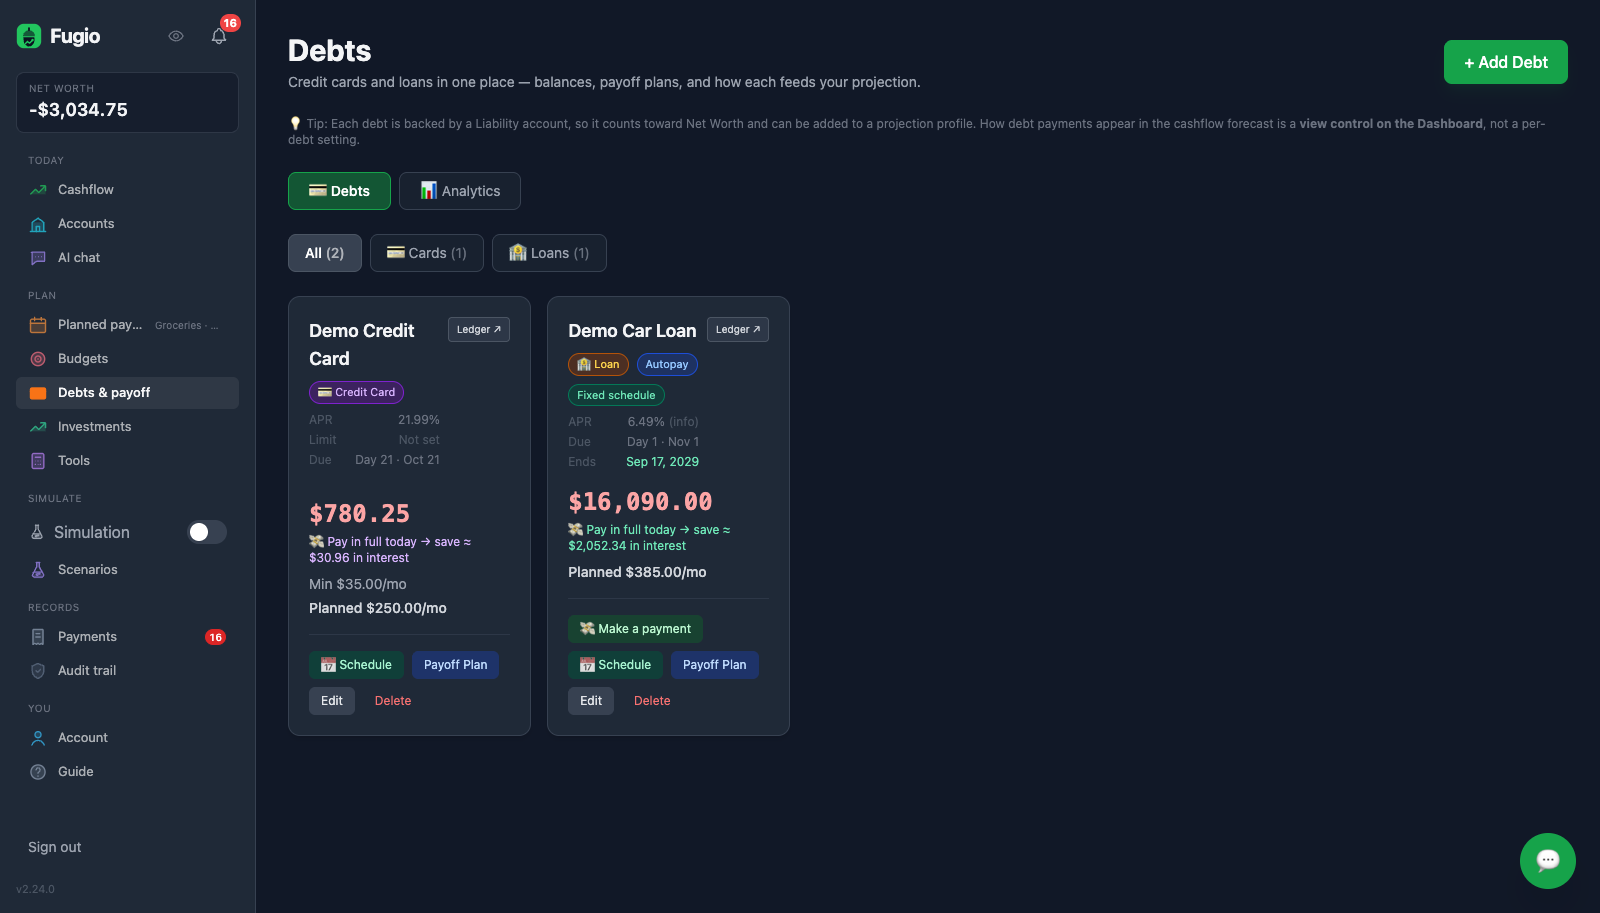The width and height of the screenshot is (1600, 913).
Task: Click the + Add Debt button
Action: click(x=1506, y=62)
